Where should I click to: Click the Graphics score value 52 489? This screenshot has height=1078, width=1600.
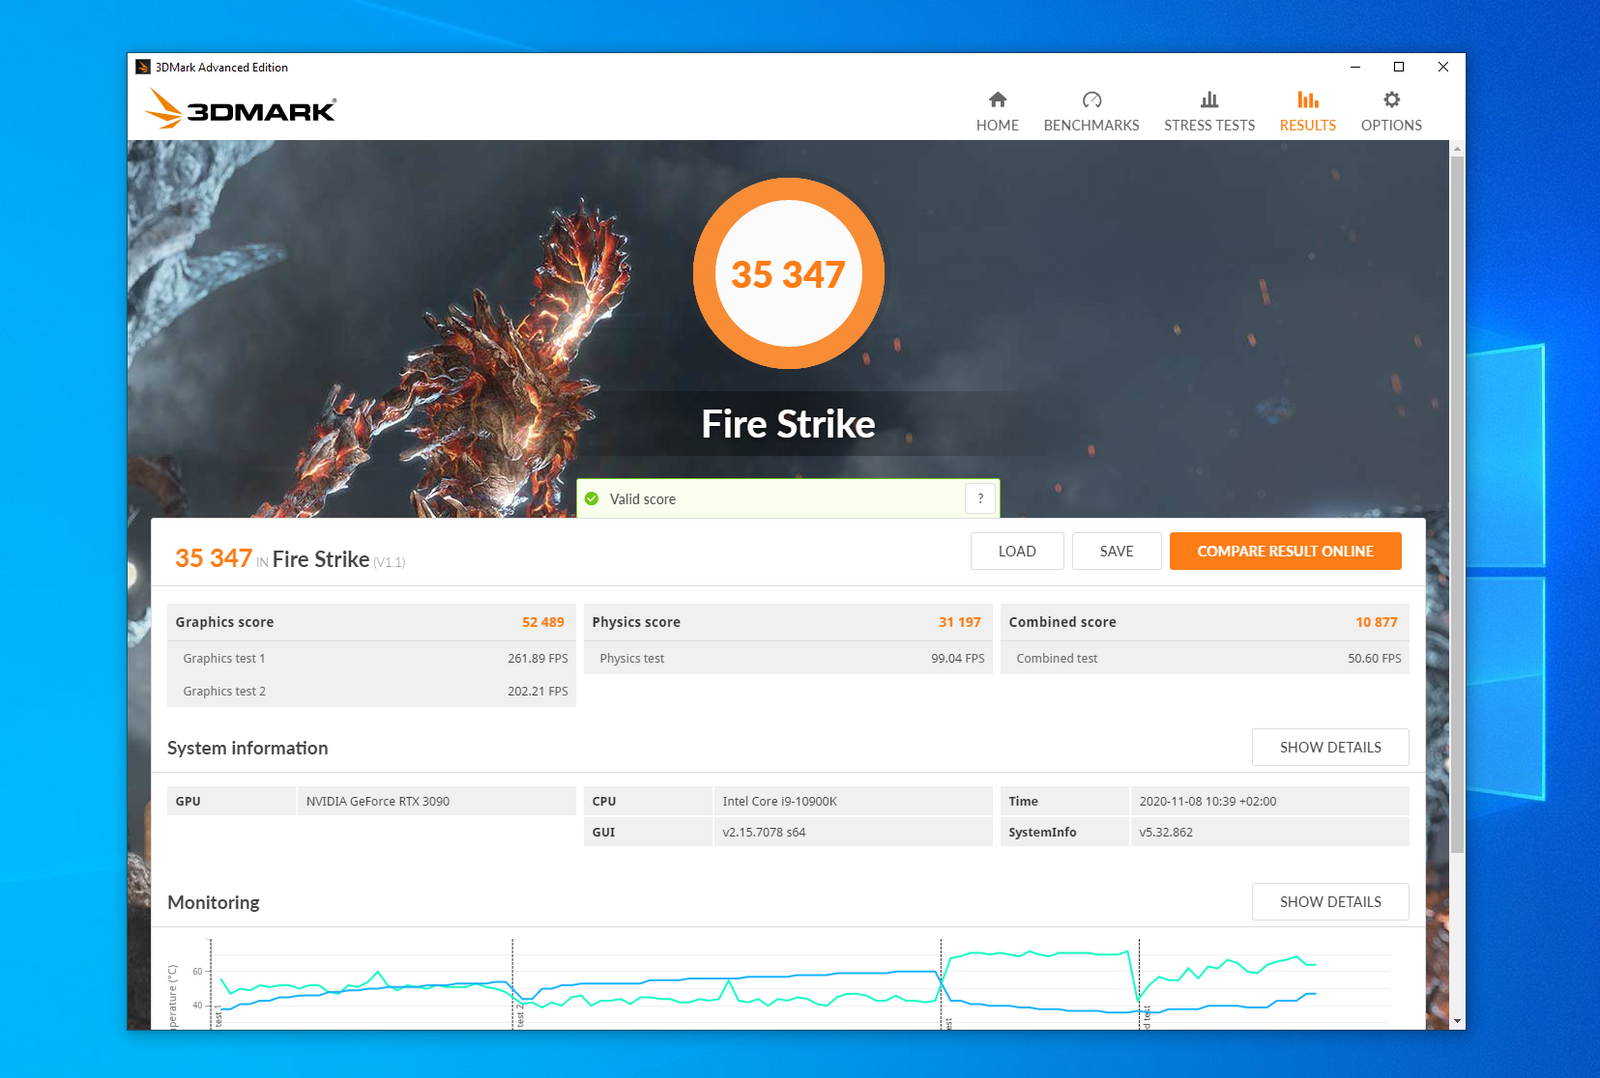pos(543,622)
